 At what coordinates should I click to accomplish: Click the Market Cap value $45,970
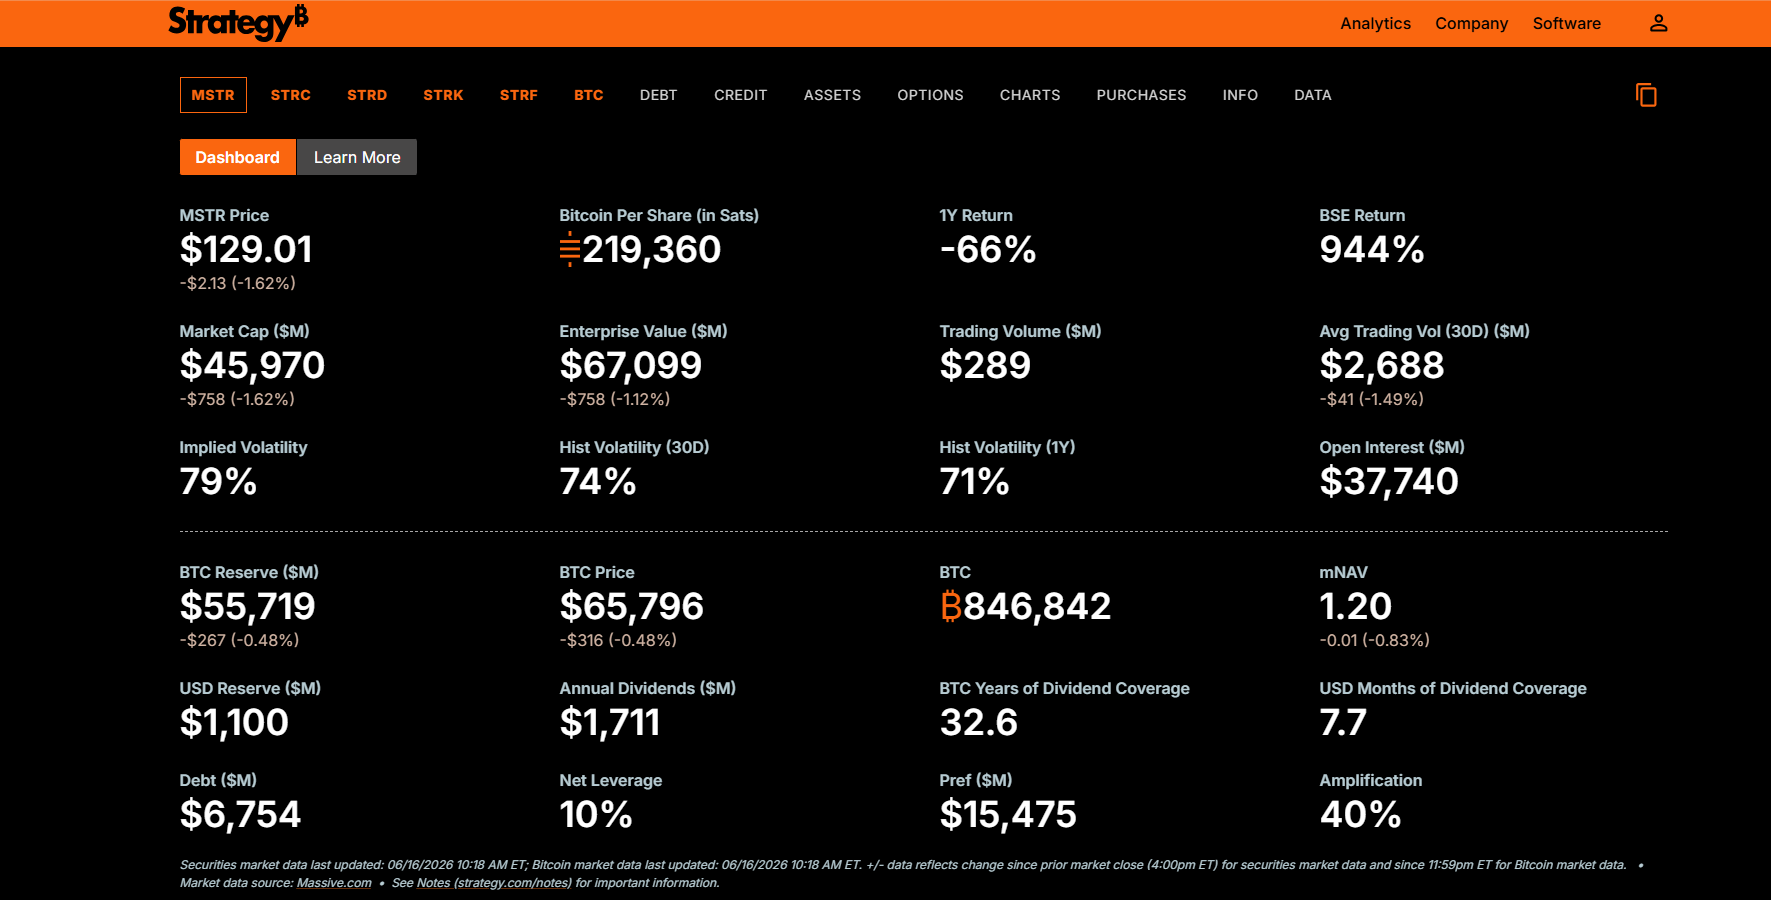[x=252, y=365]
